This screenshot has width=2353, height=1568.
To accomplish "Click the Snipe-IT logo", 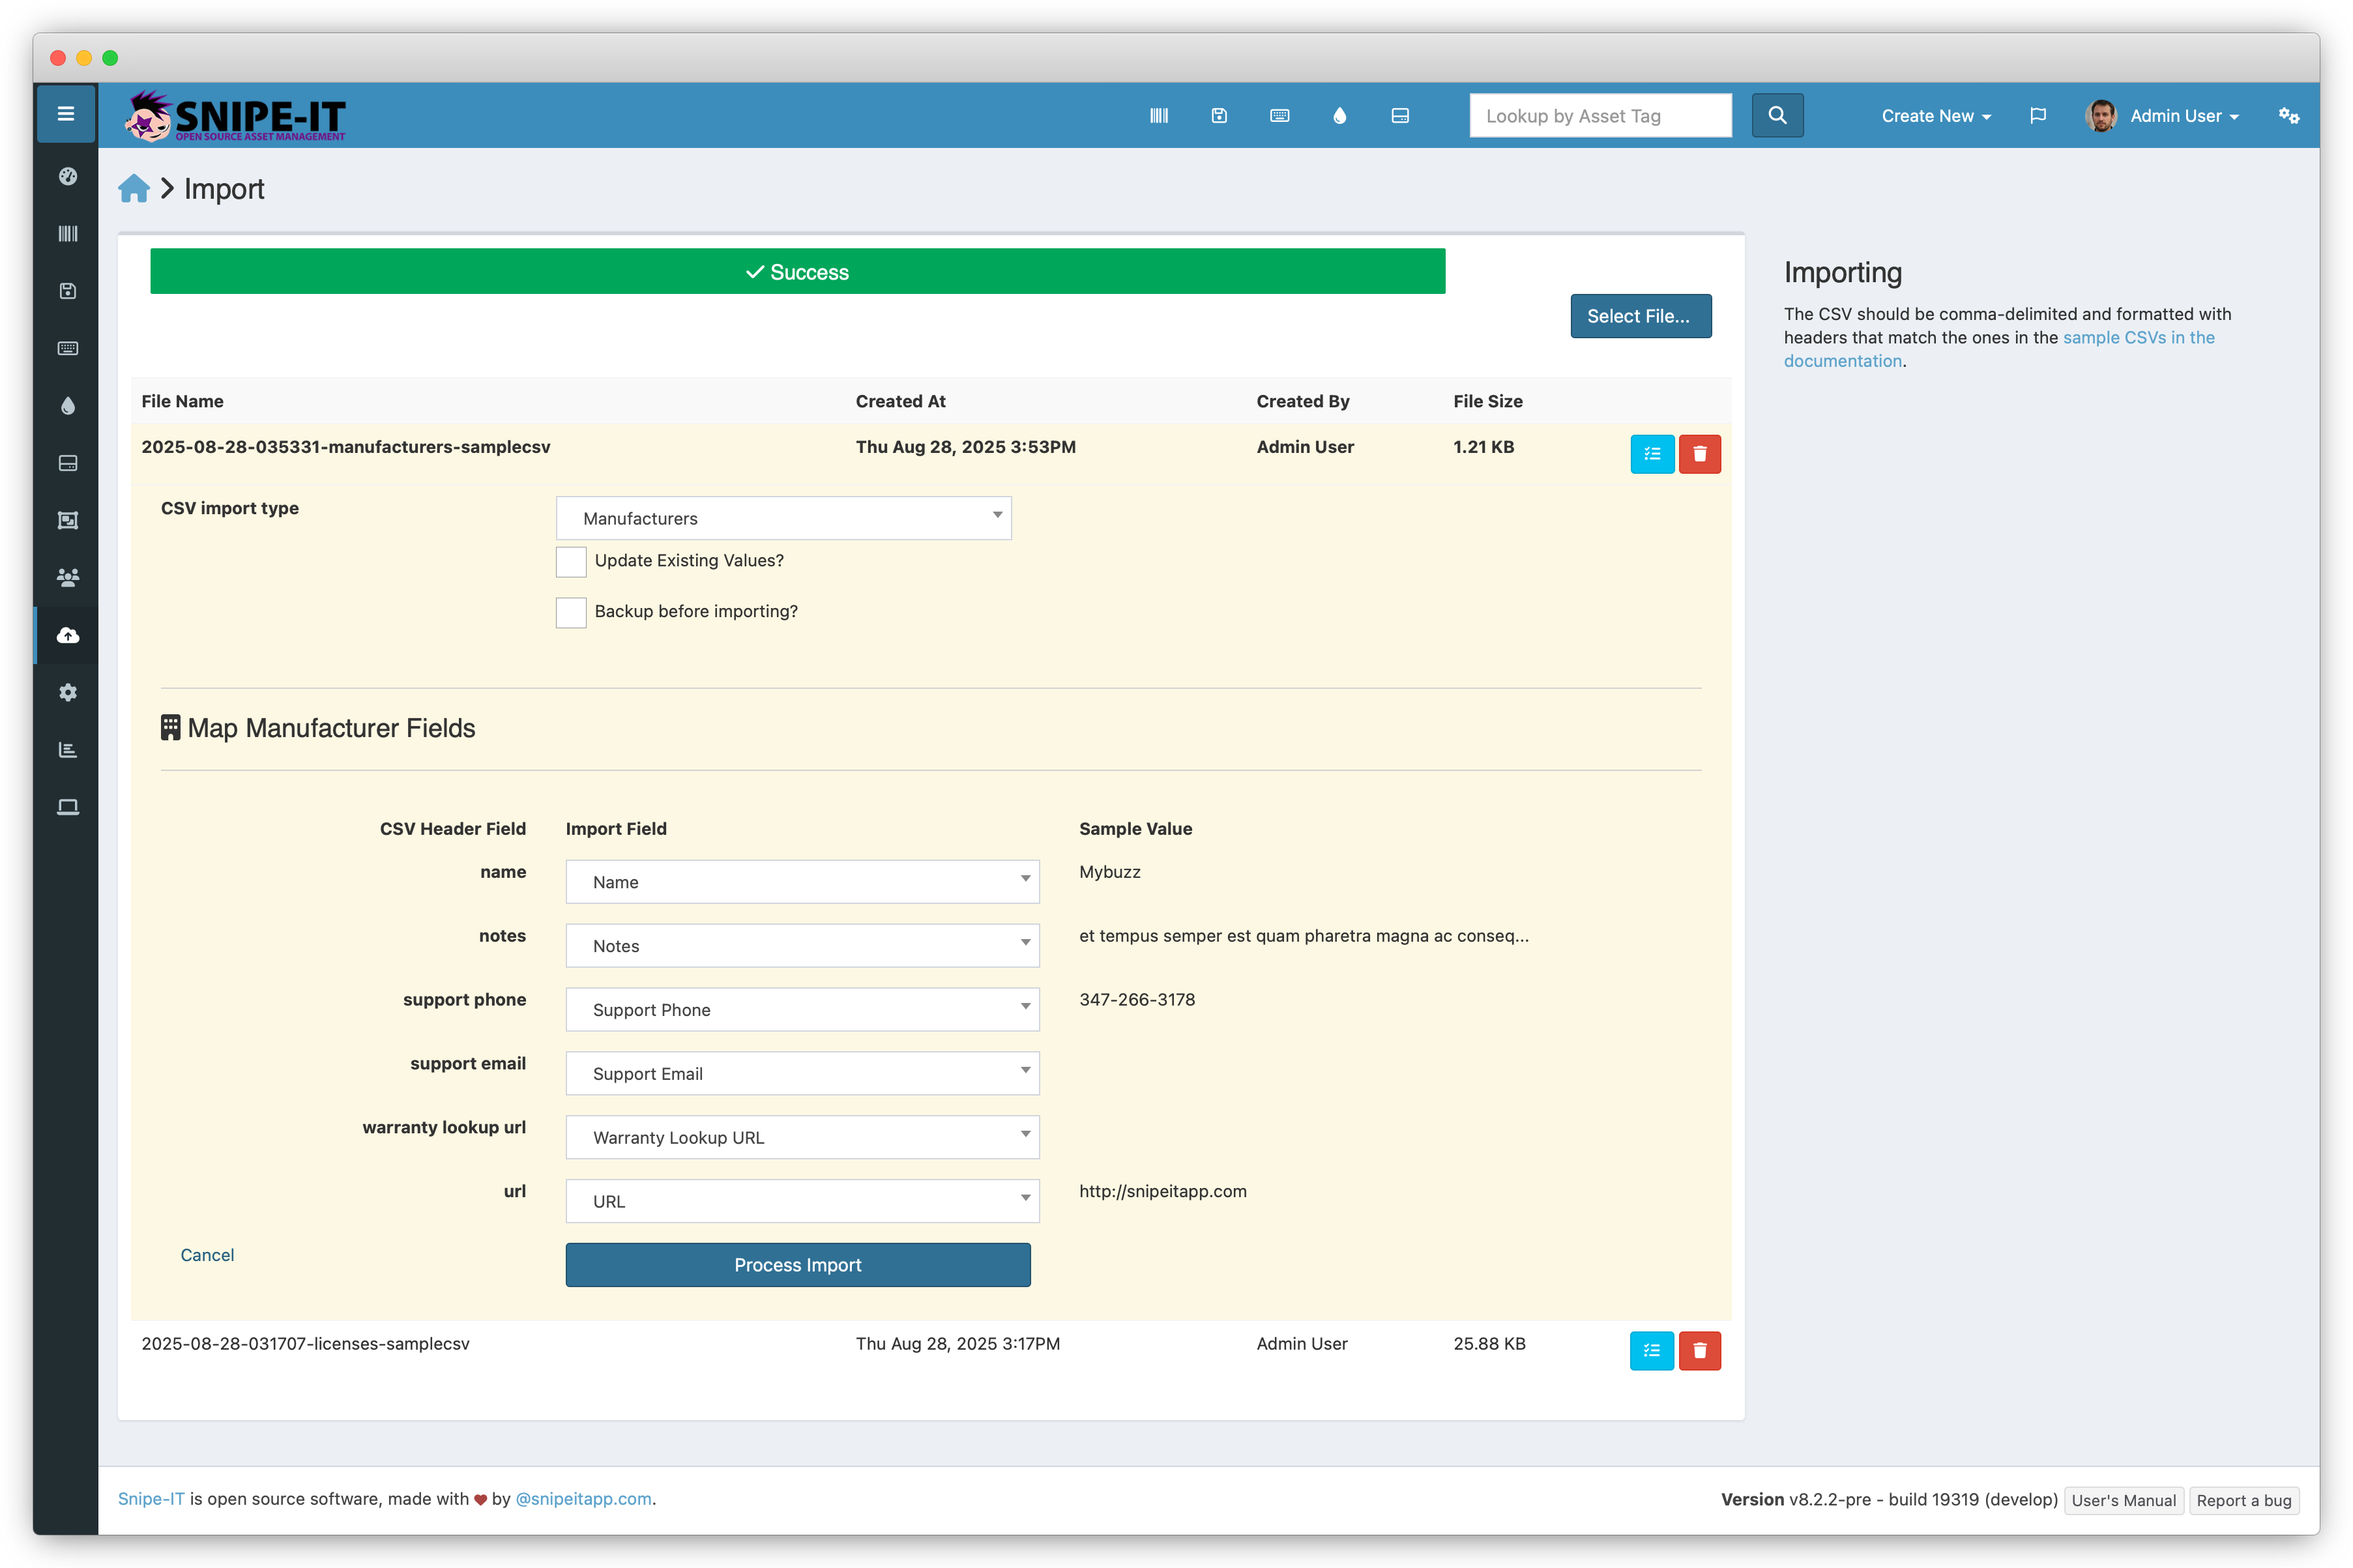I will (x=235, y=116).
